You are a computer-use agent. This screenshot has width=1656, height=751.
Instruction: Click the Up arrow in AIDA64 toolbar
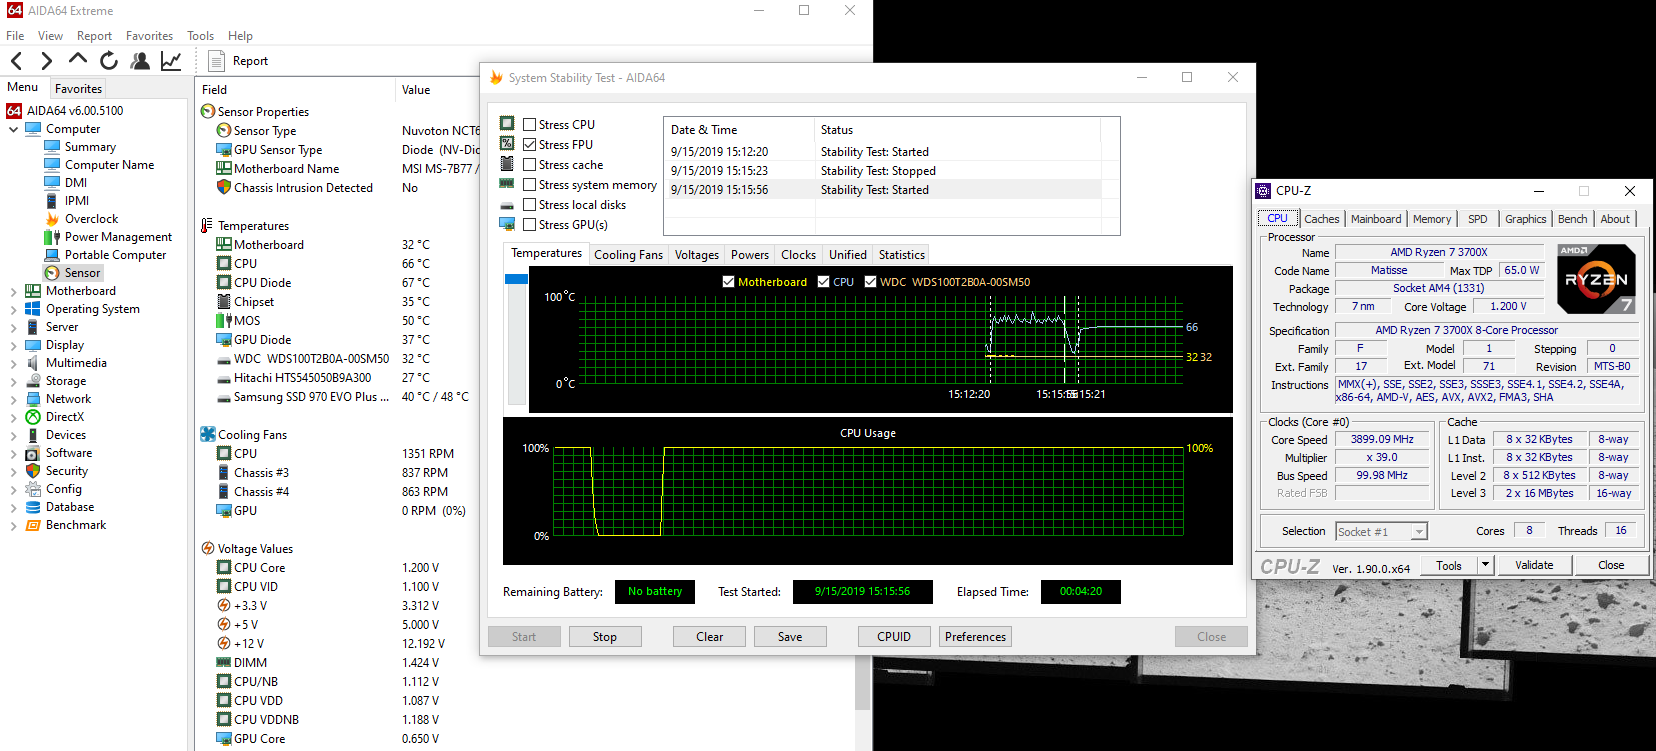click(78, 60)
